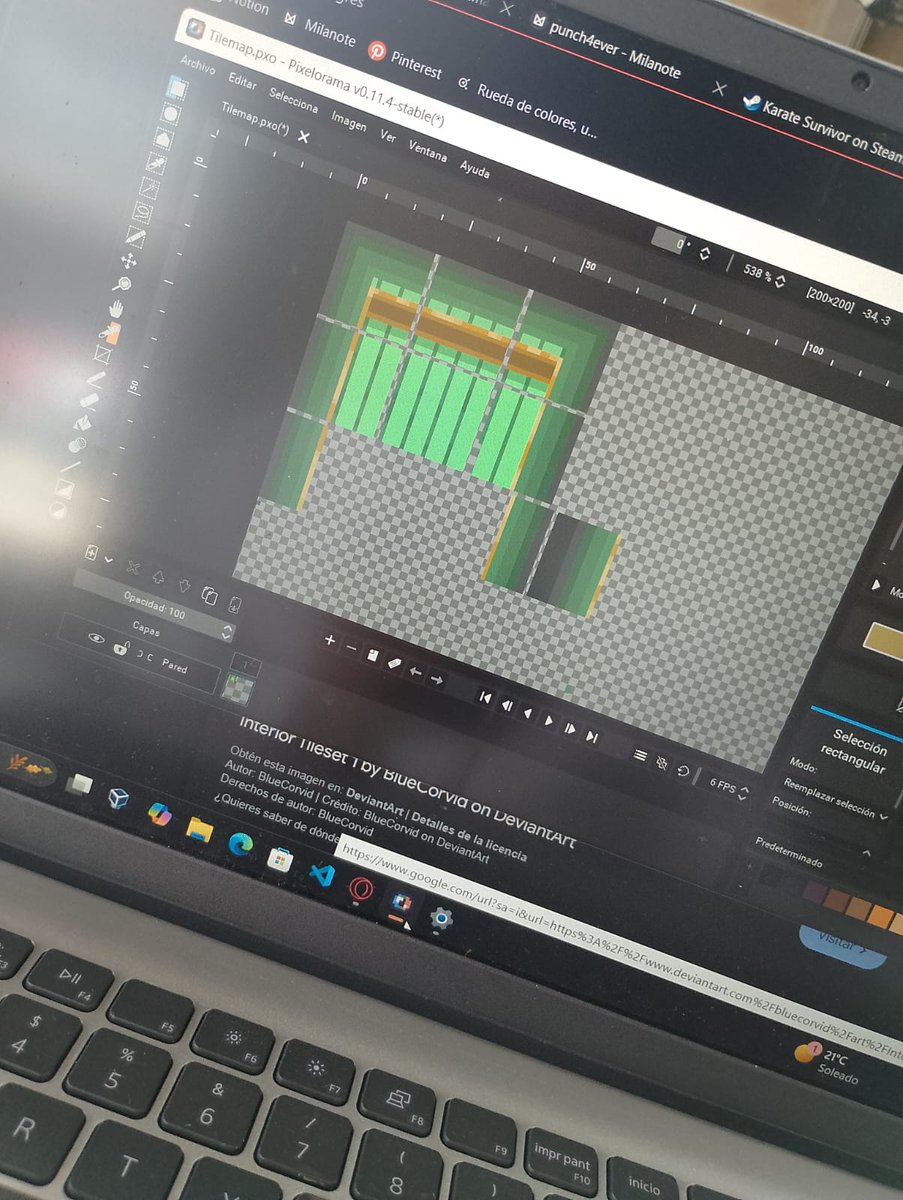Move frame right with arrow icon
The height and width of the screenshot is (1200, 903).
click(436, 679)
